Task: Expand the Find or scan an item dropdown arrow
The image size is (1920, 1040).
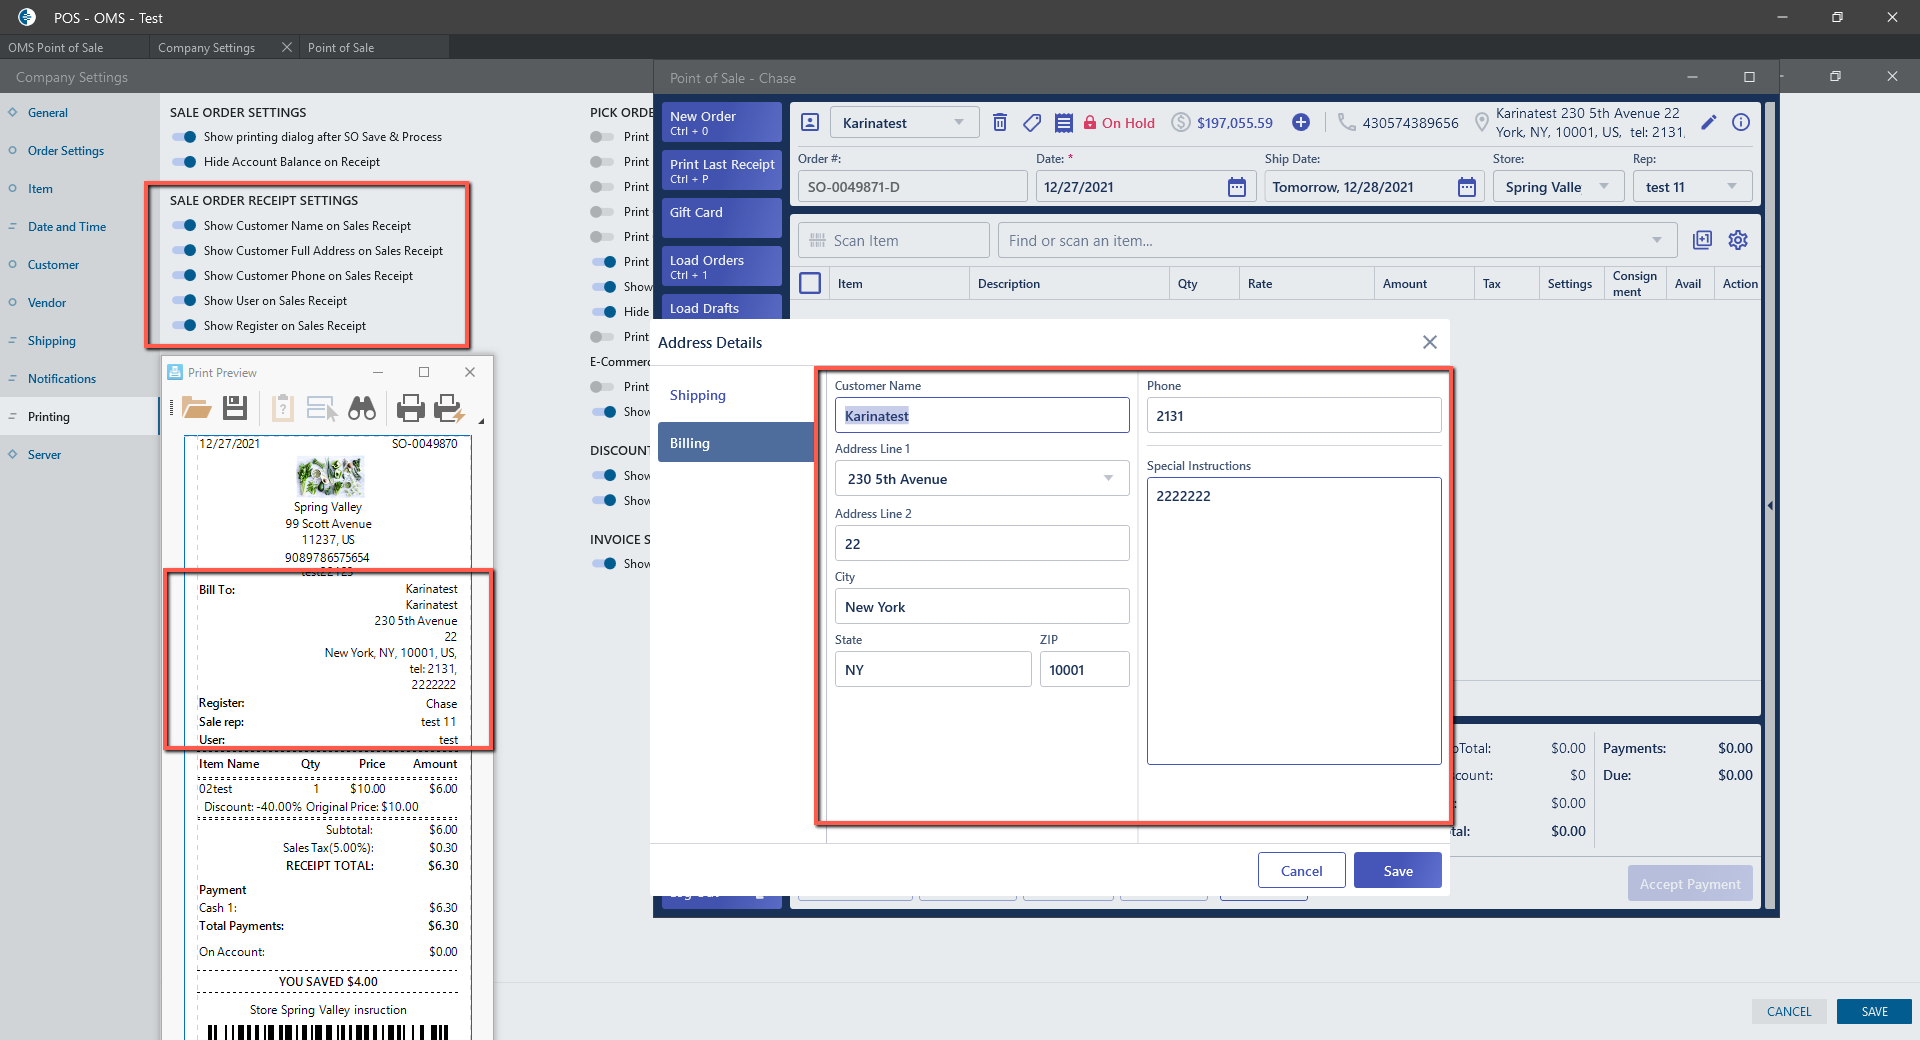Action: pos(1657,240)
